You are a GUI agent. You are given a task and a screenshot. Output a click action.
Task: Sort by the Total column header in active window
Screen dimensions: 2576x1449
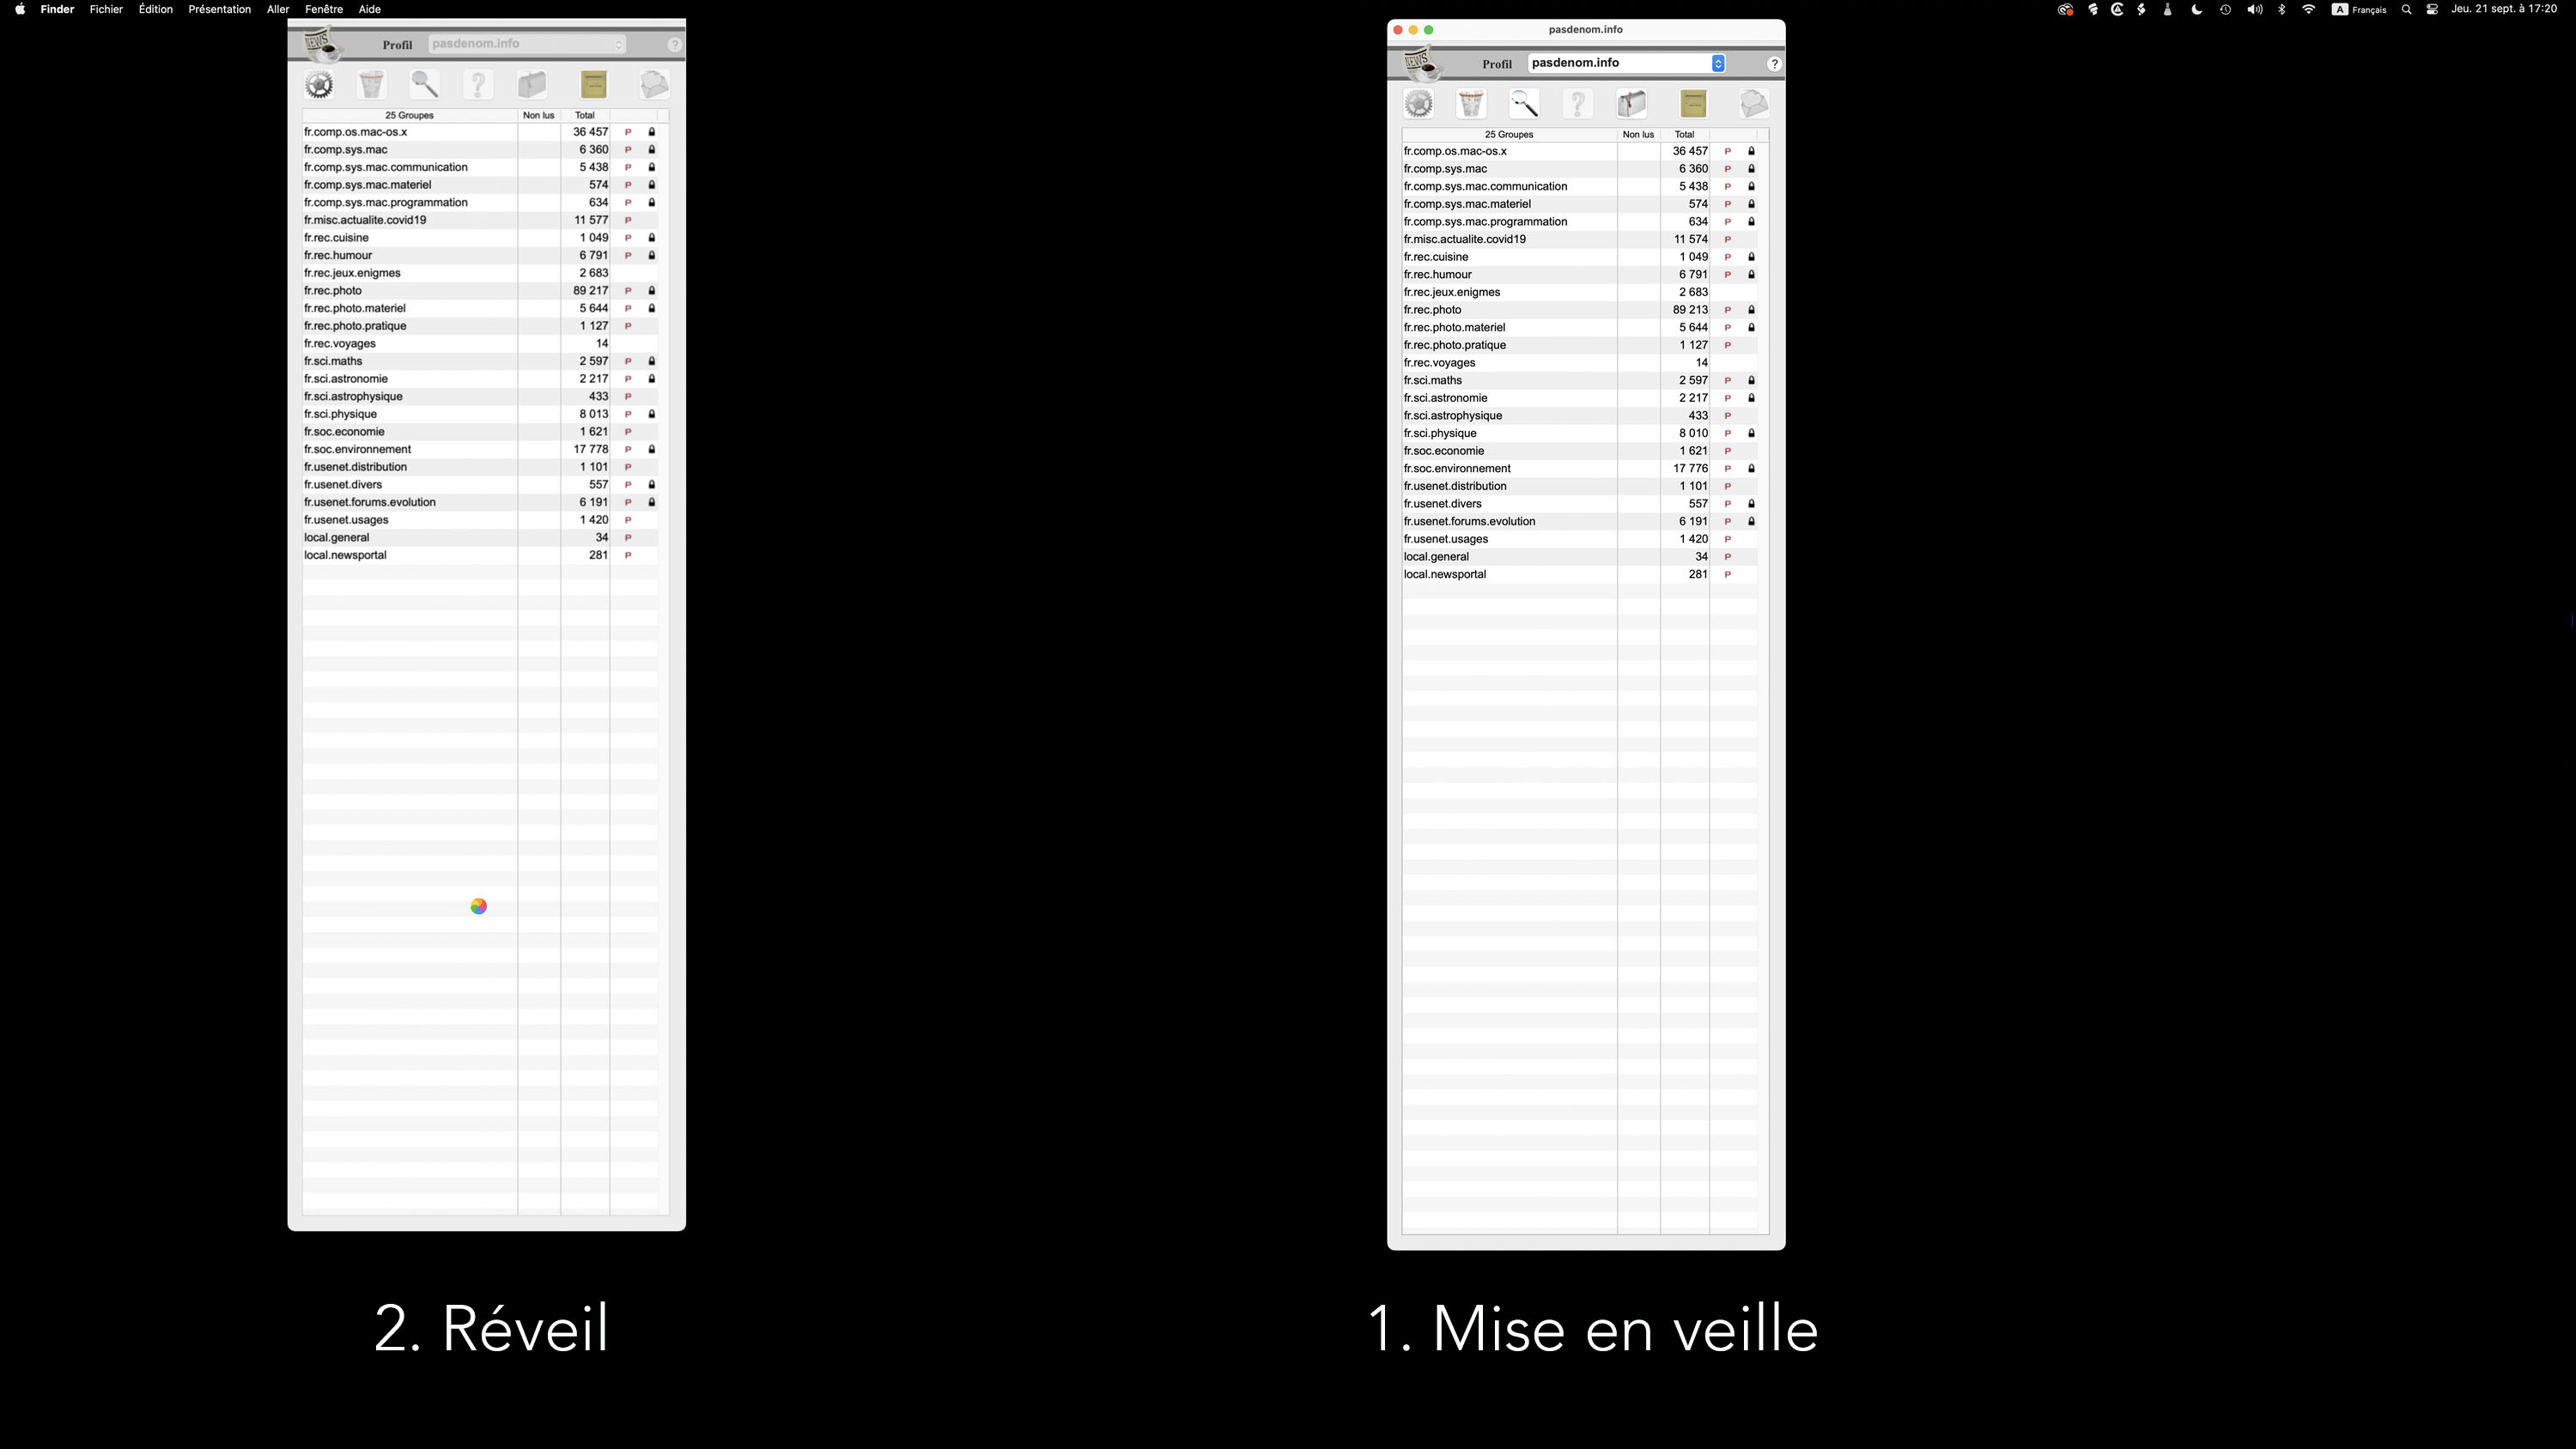point(1685,134)
